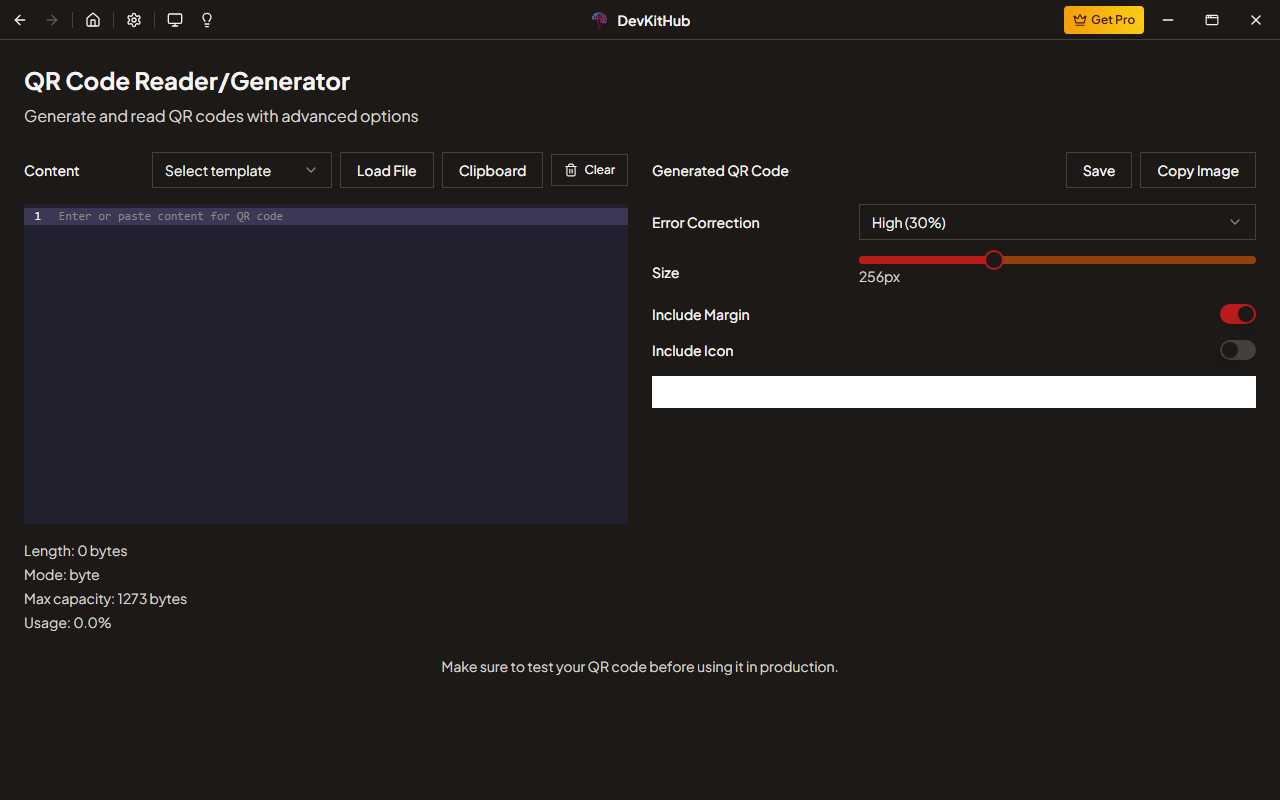Open the home page icon
The width and height of the screenshot is (1280, 800).
coord(93,20)
